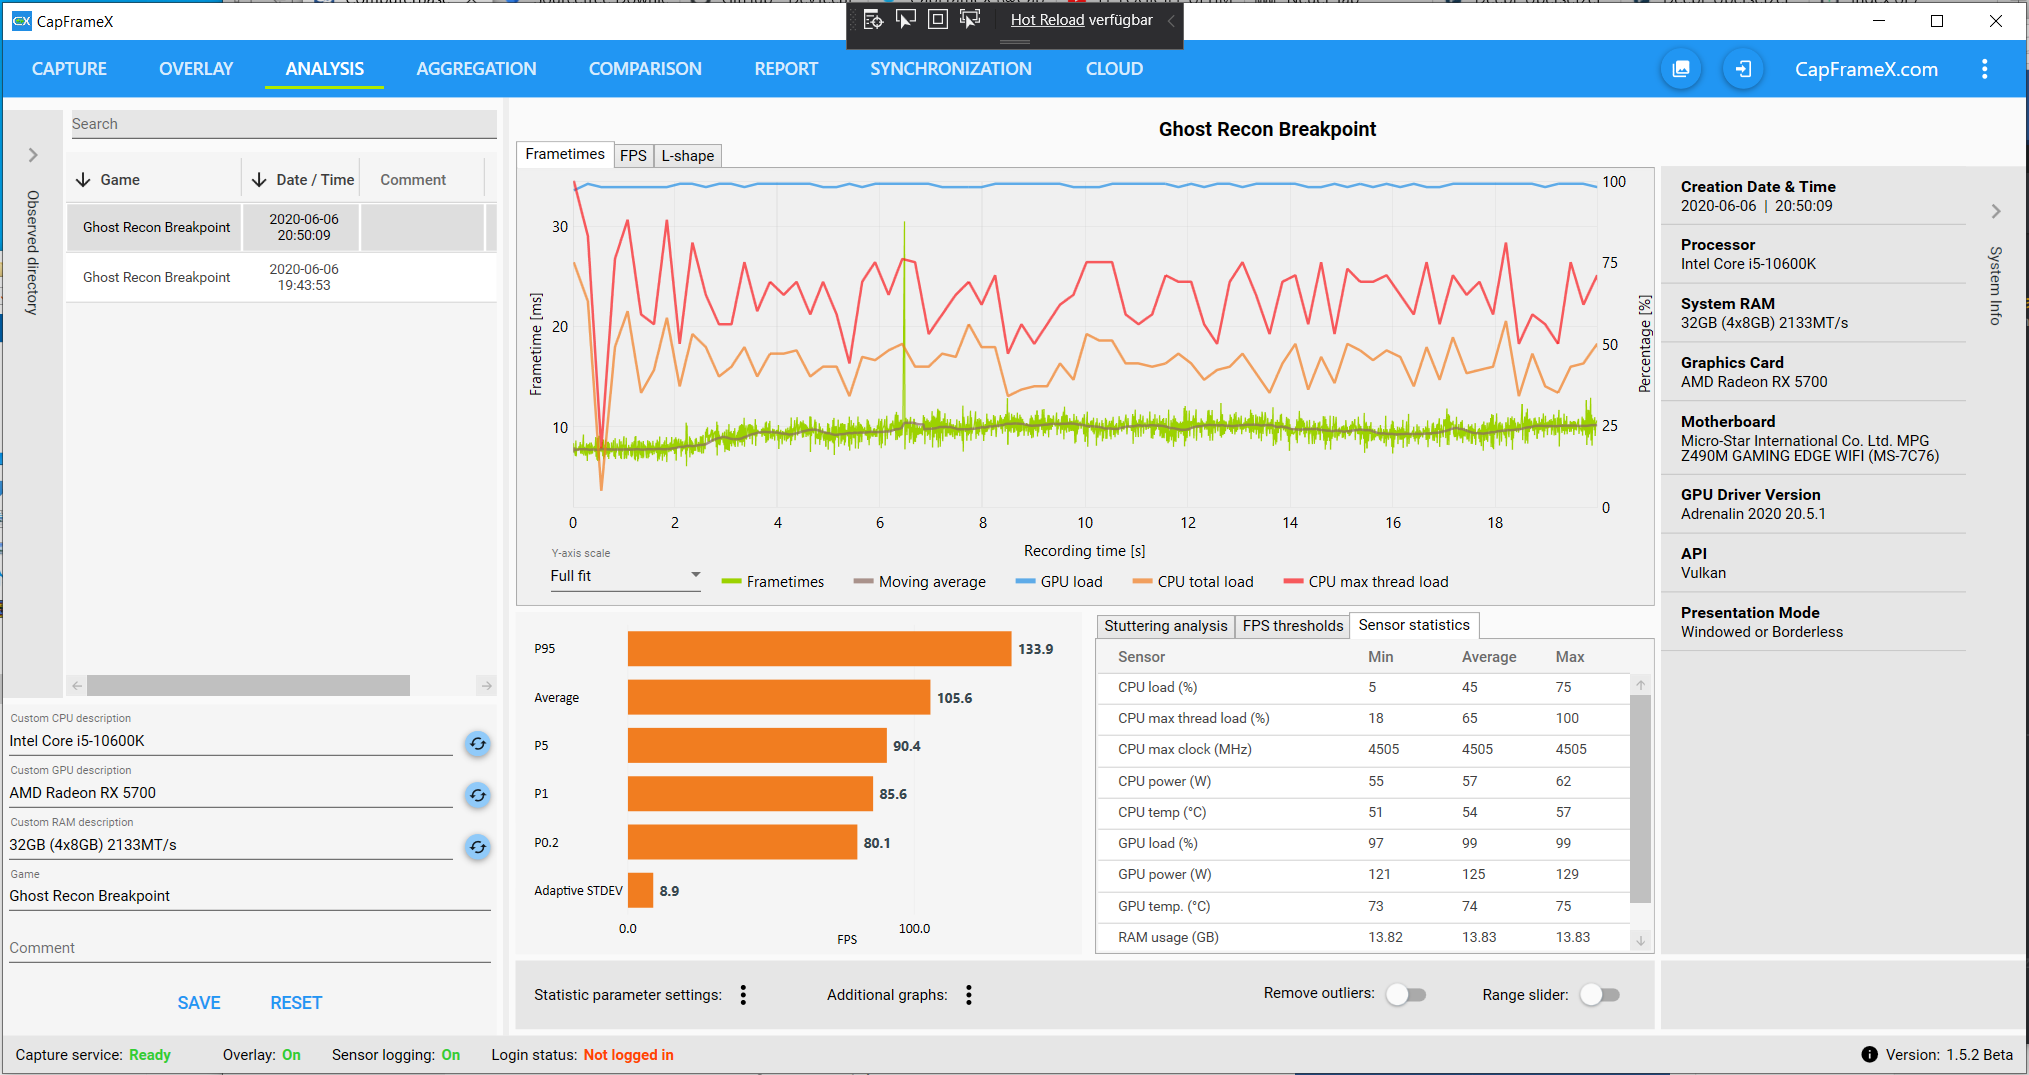Open the CapFrameX.com link
Screen dimensions: 2029x1075
tap(1866, 69)
